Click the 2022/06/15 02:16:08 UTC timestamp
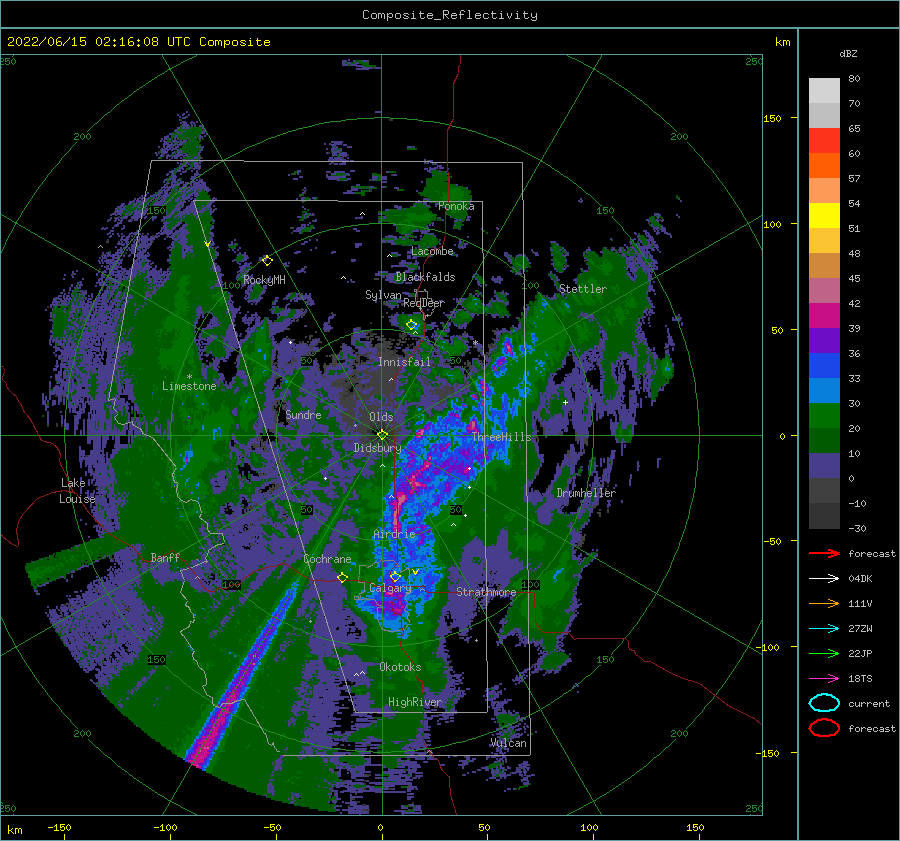Viewport: 900px width, 841px height. pos(99,42)
